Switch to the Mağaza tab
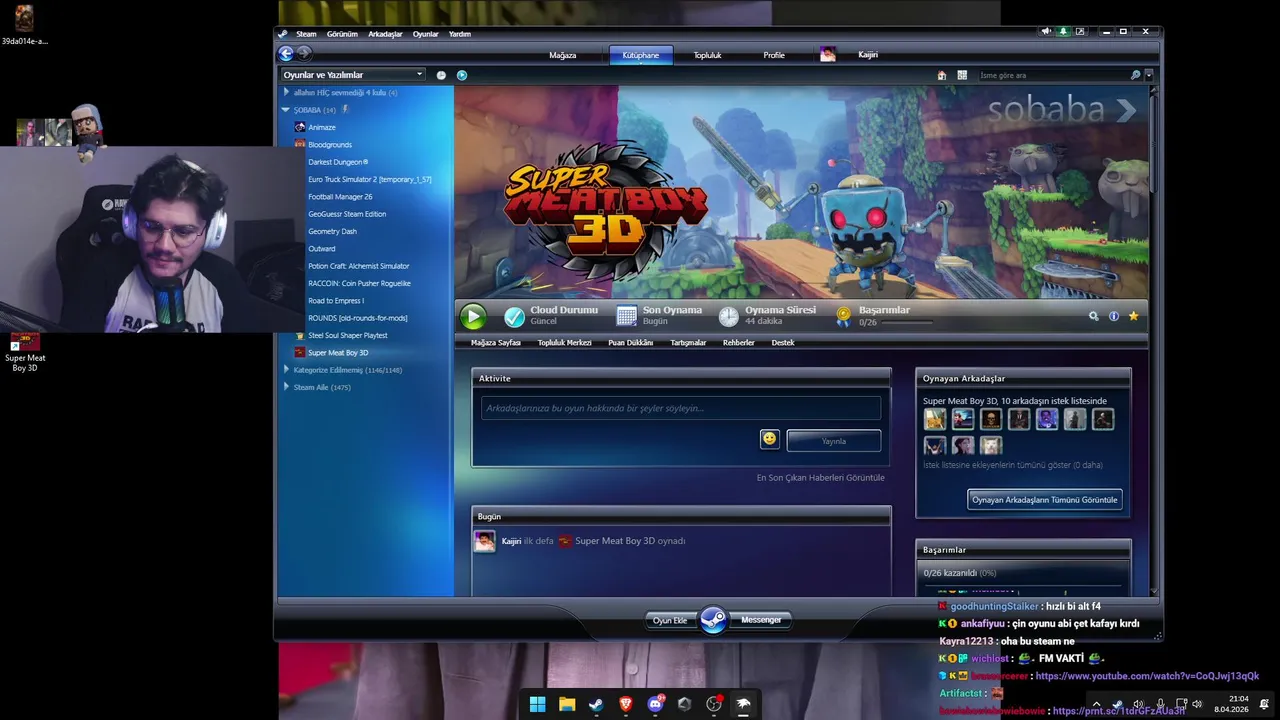This screenshot has width=1280, height=720. [563, 55]
